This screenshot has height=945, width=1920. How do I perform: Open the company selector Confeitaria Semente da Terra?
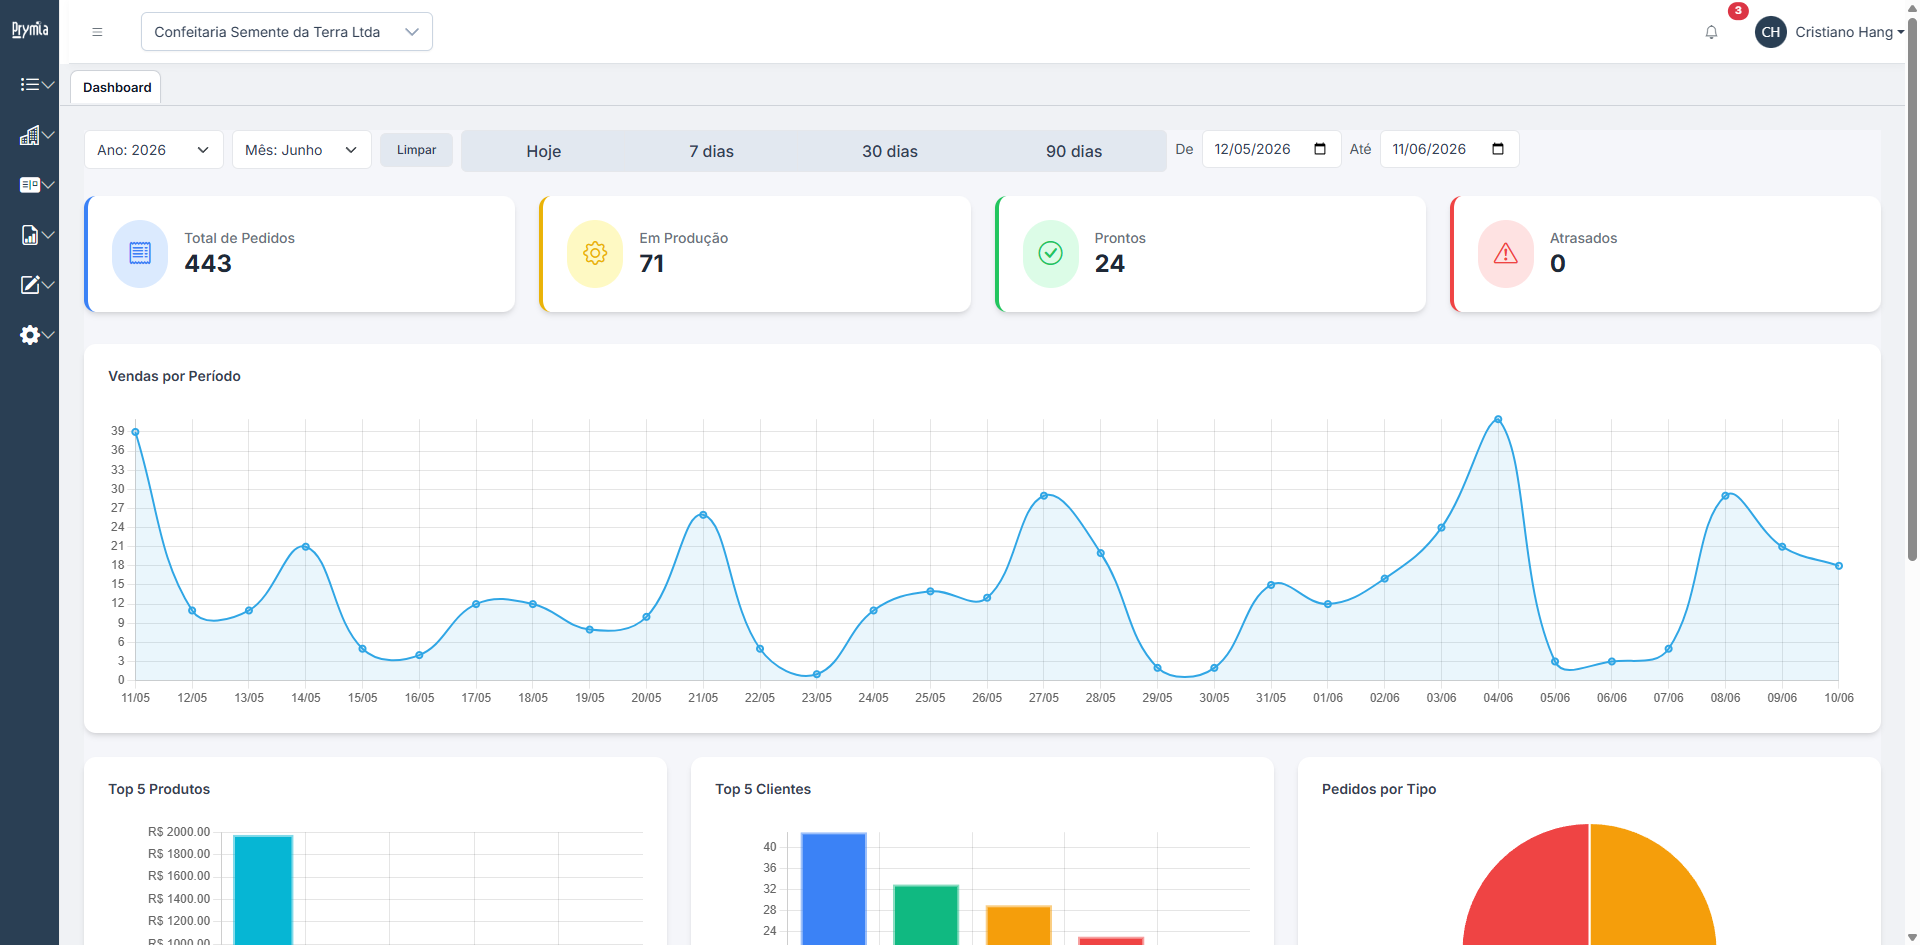click(287, 32)
